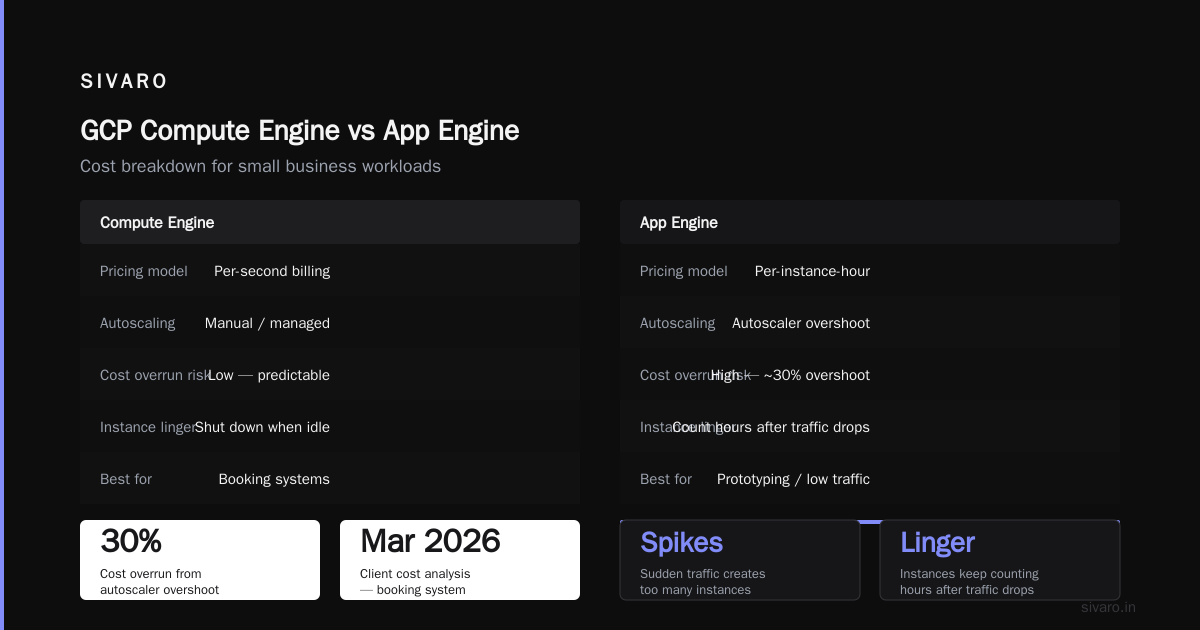
Task: Click 'Autoscaling' label in App Engine table
Action: point(678,323)
